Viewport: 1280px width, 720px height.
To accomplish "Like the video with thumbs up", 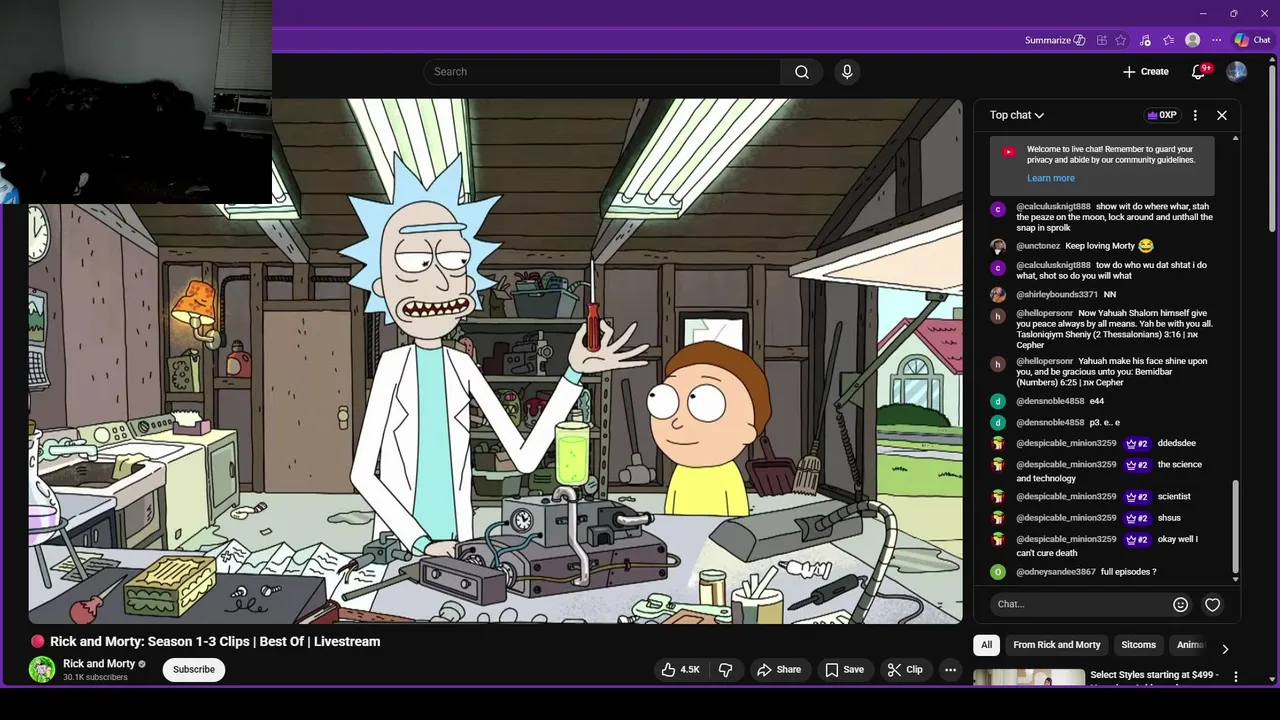I will (680, 670).
